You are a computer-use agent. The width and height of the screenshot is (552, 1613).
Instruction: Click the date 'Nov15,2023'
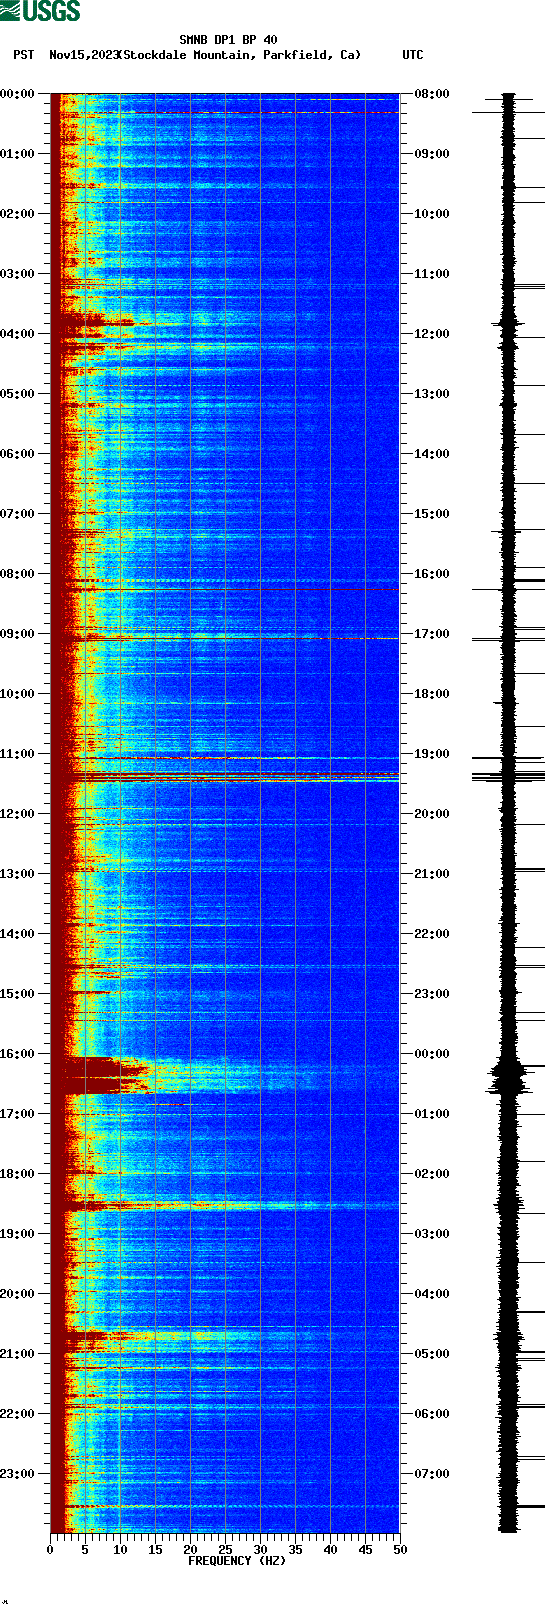(83, 55)
